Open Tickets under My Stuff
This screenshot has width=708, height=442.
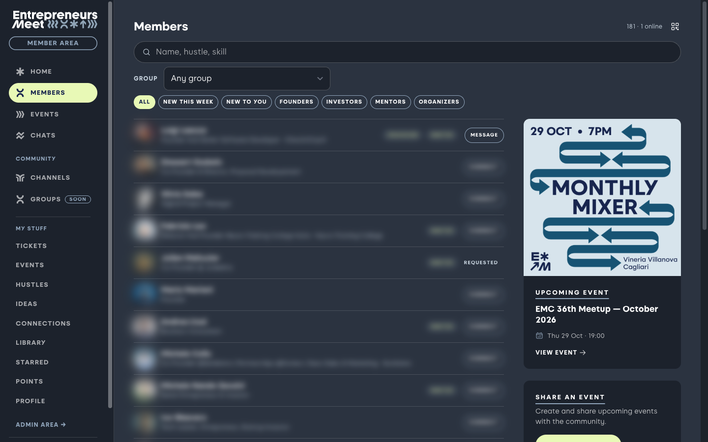(x=31, y=246)
